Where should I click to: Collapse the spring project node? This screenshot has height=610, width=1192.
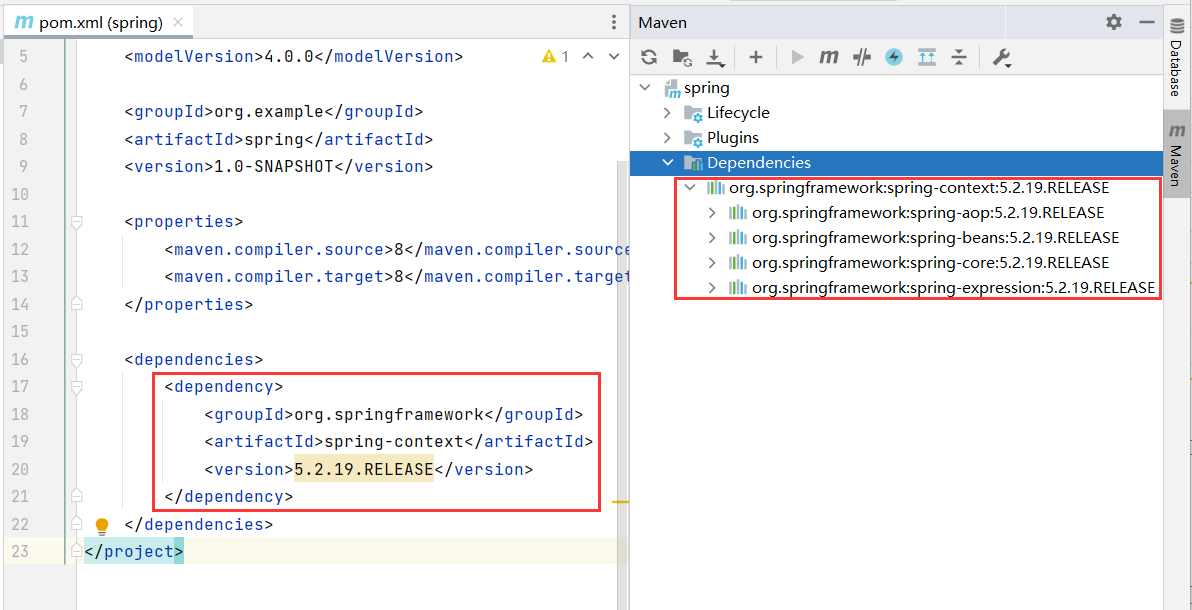[646, 88]
